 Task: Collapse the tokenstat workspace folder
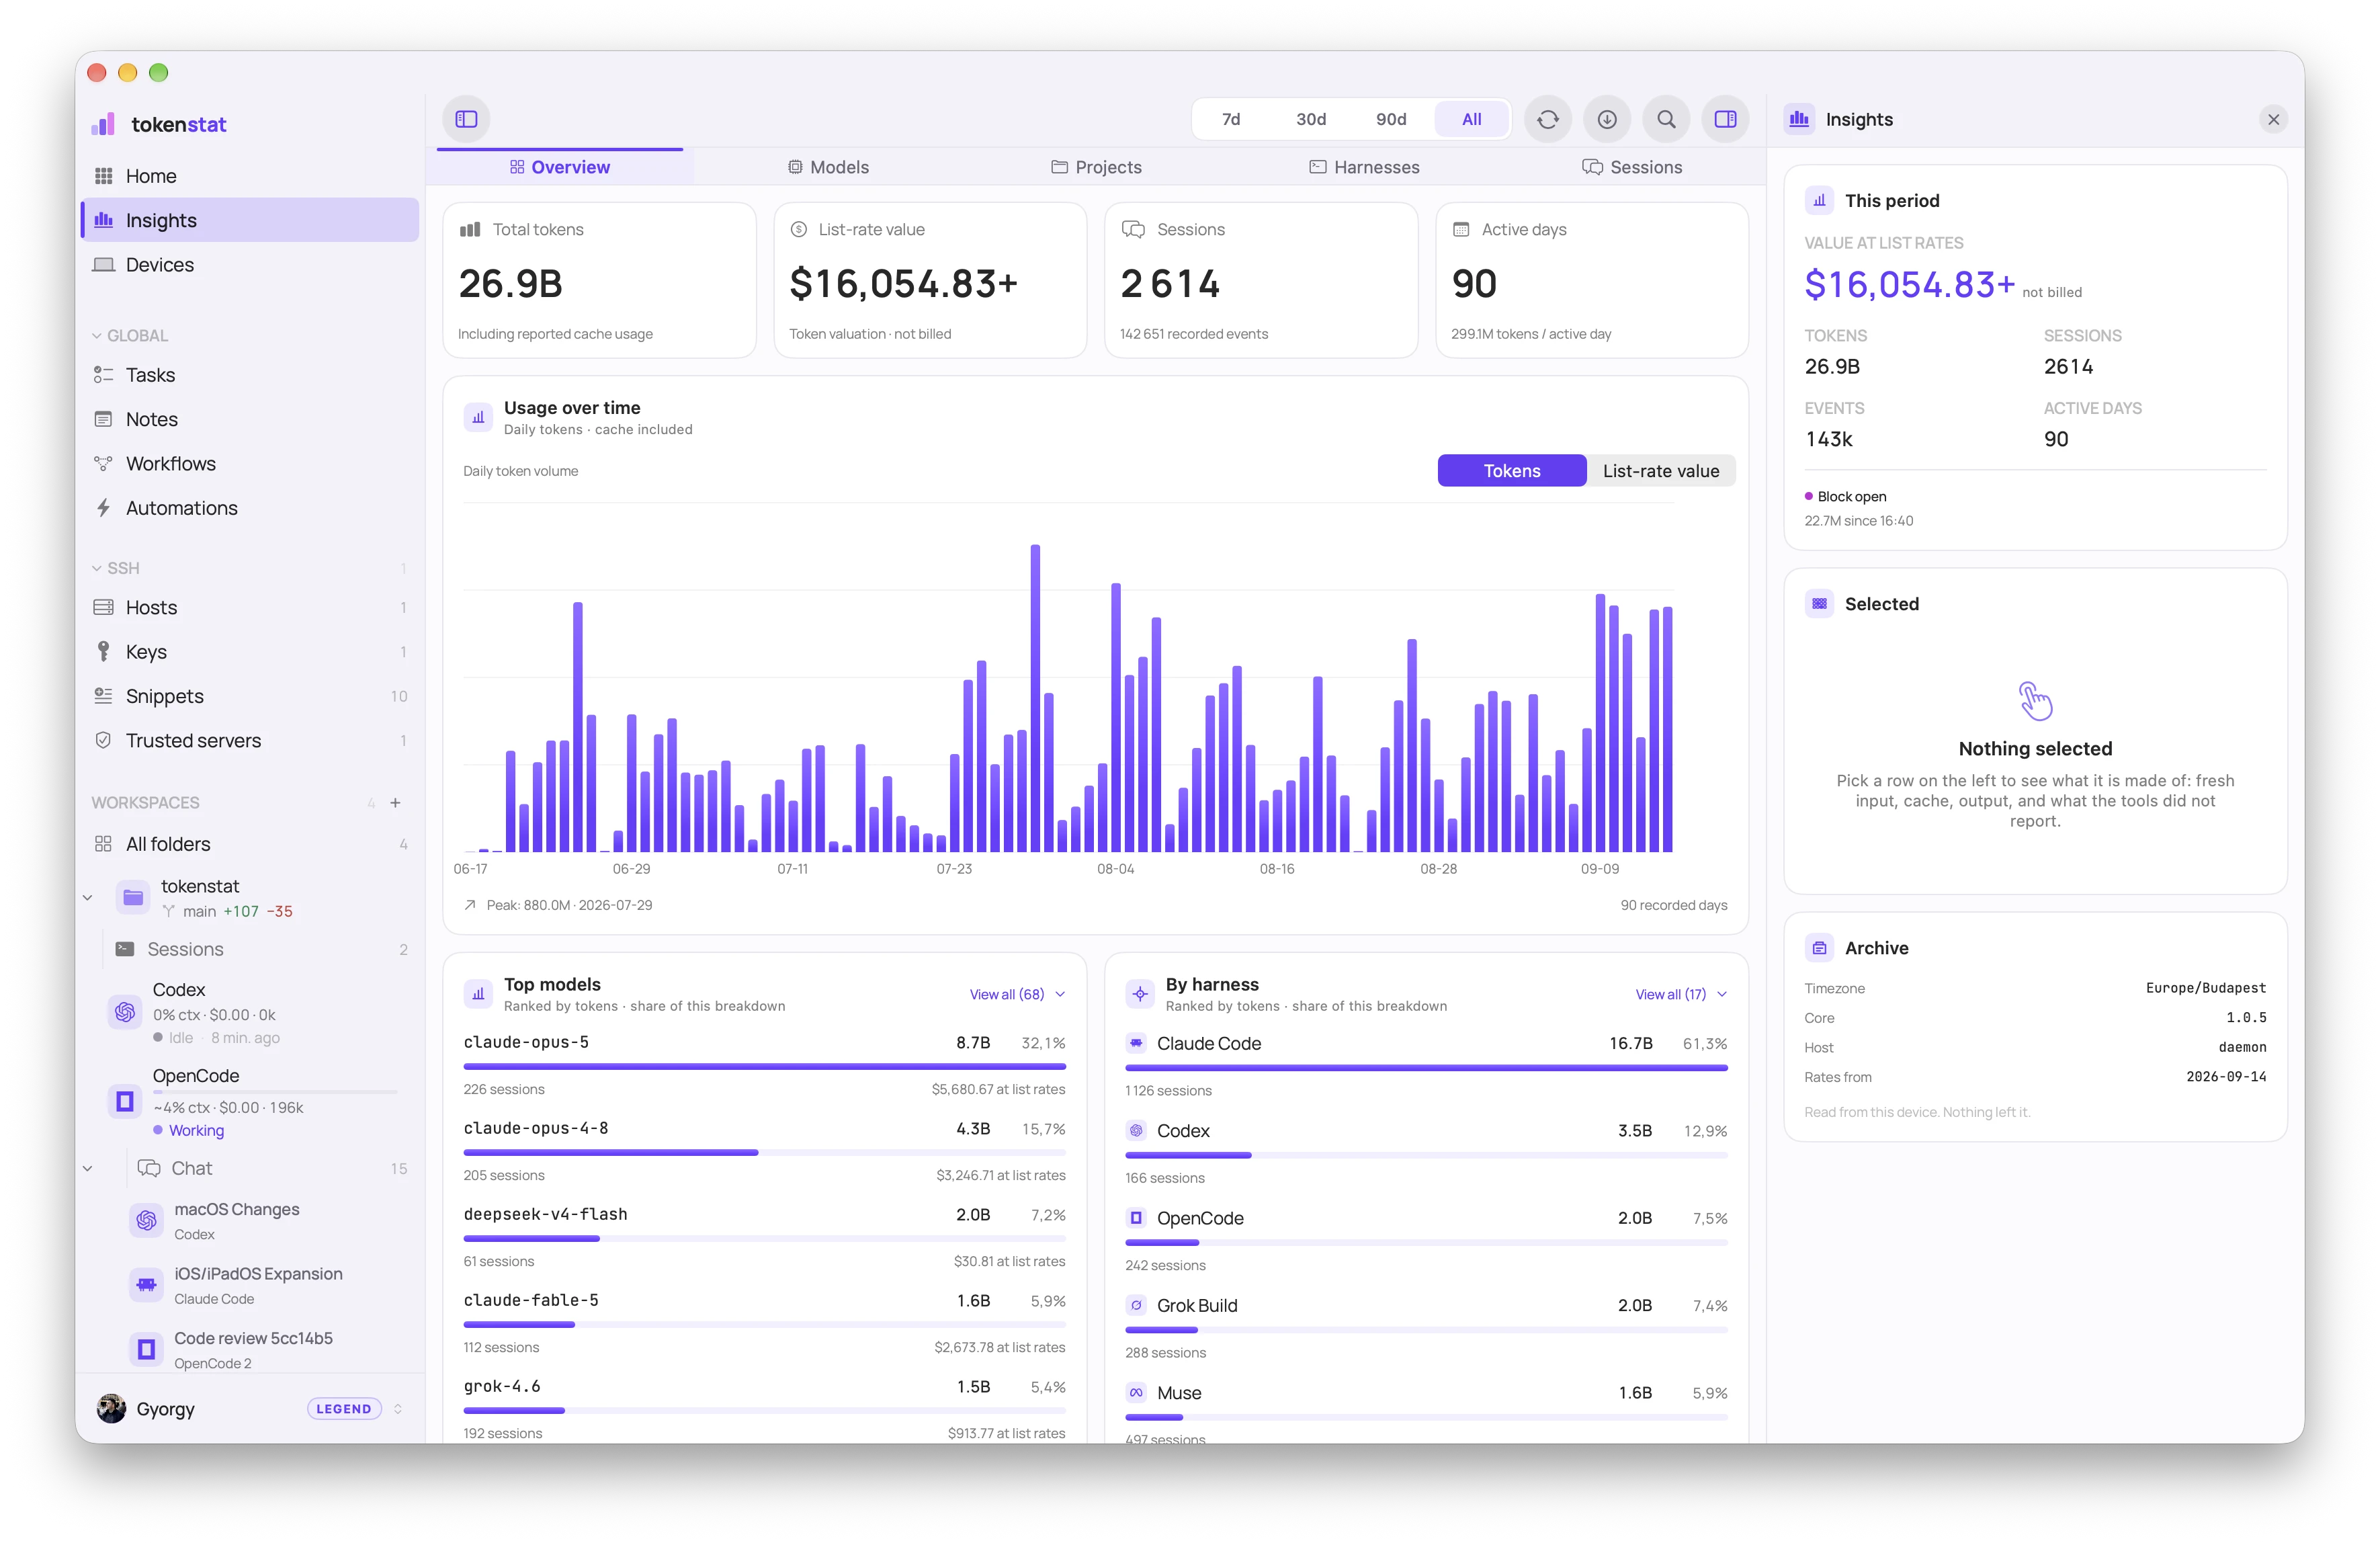tap(88, 898)
